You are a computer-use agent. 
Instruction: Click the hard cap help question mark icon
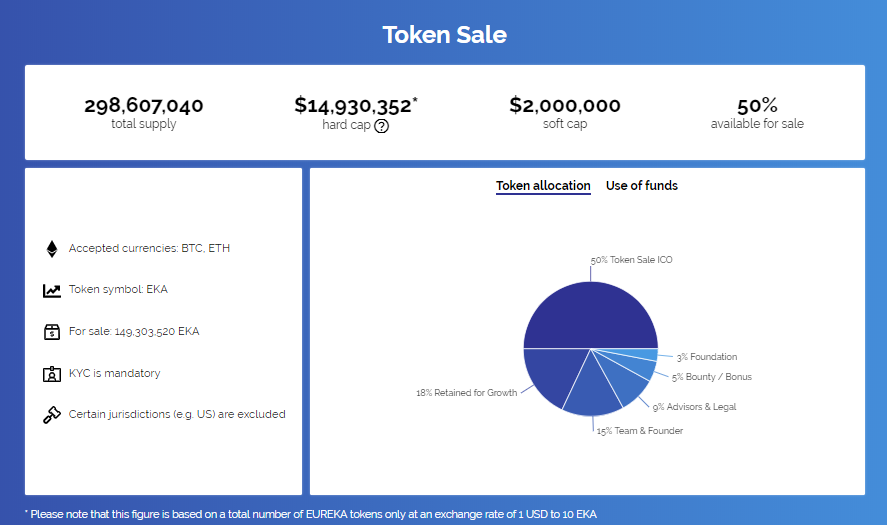click(381, 126)
